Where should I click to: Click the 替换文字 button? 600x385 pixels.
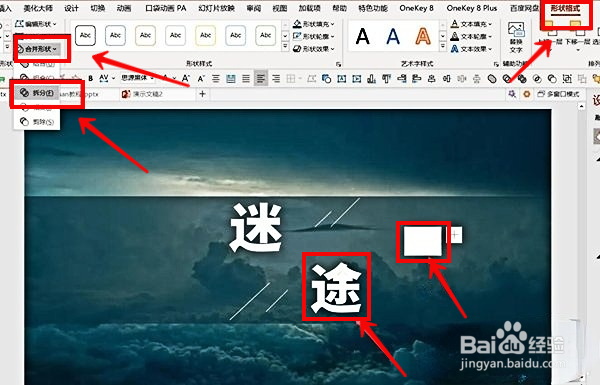pyautogui.click(x=516, y=37)
